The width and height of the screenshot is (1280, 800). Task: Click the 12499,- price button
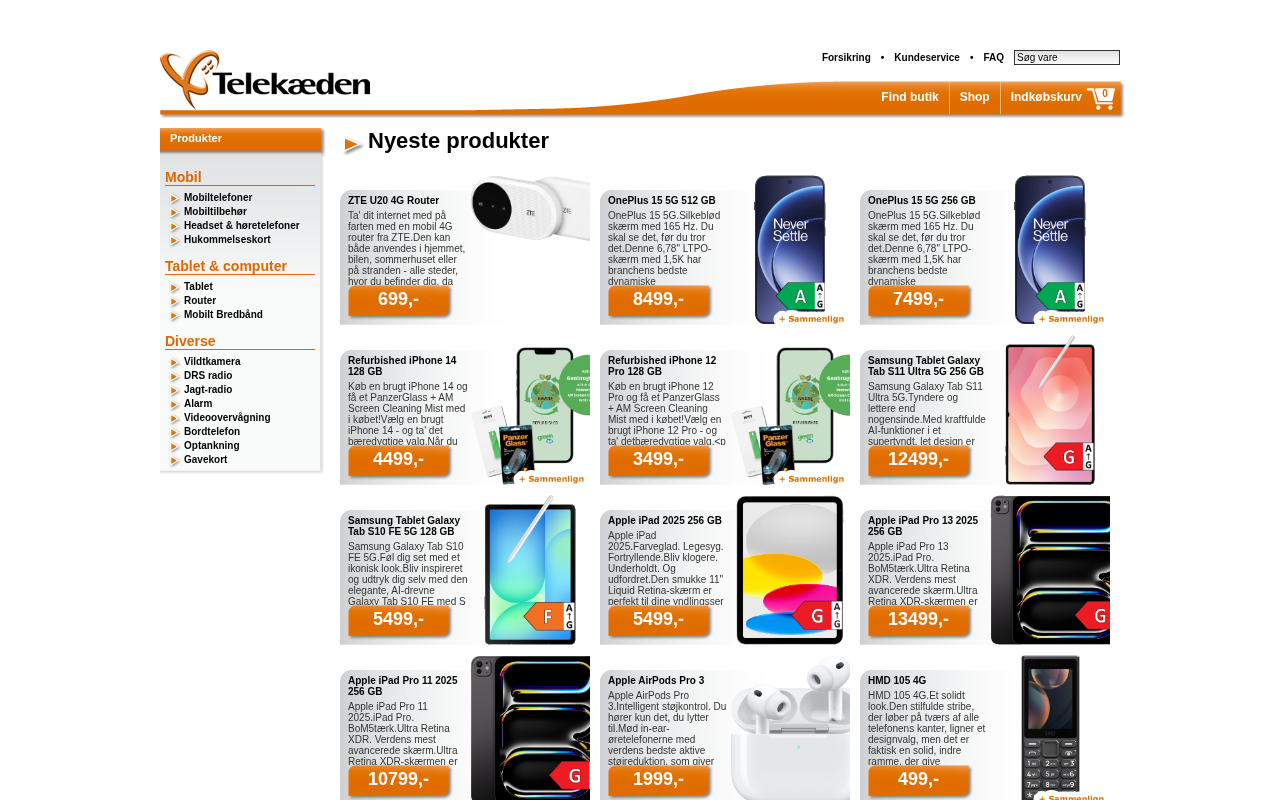tap(919, 459)
